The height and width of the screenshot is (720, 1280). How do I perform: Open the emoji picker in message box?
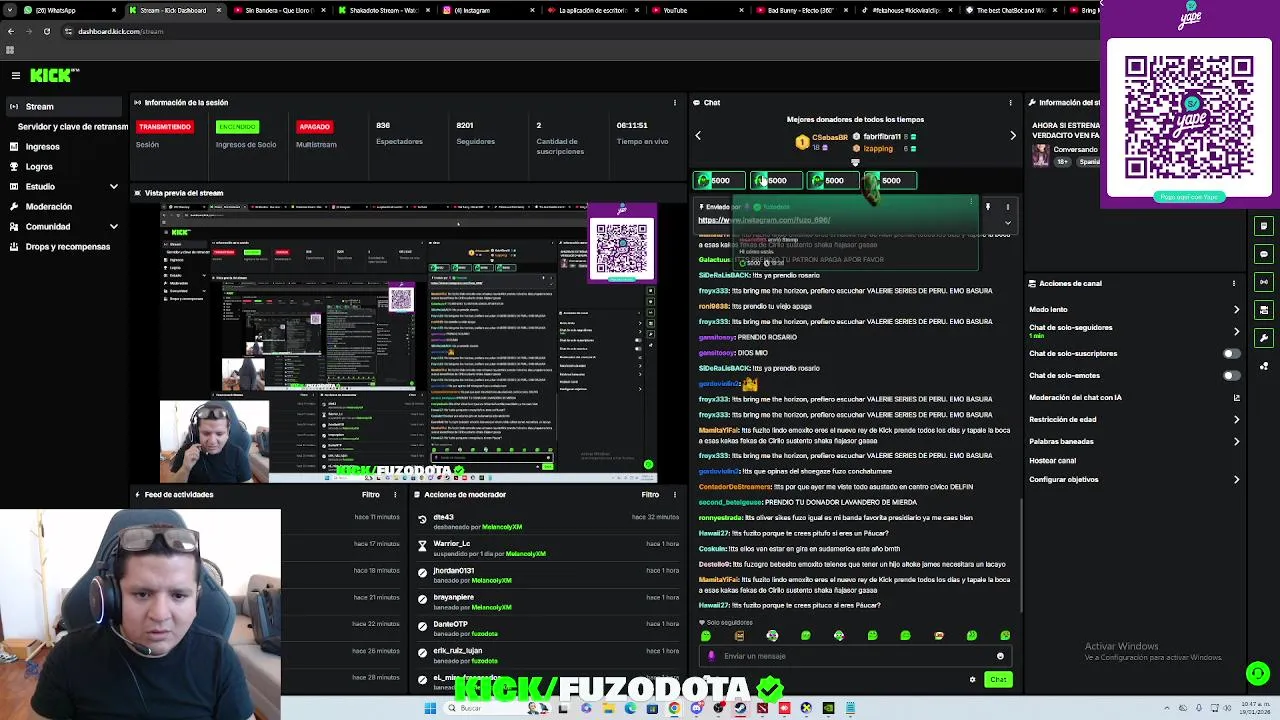(x=1000, y=656)
